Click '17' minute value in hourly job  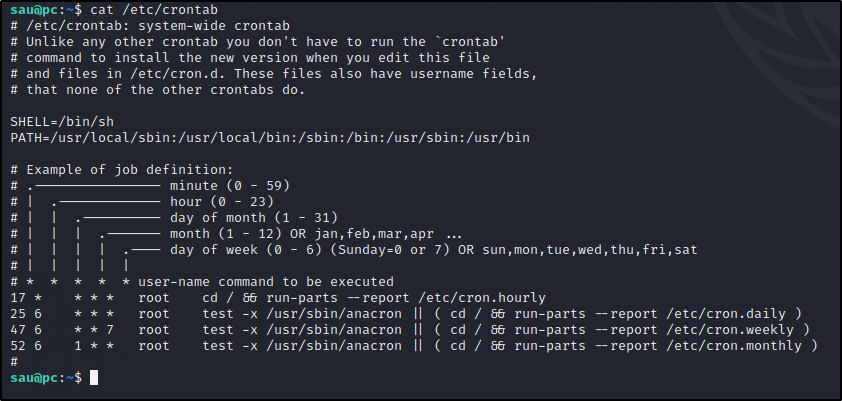coord(18,298)
